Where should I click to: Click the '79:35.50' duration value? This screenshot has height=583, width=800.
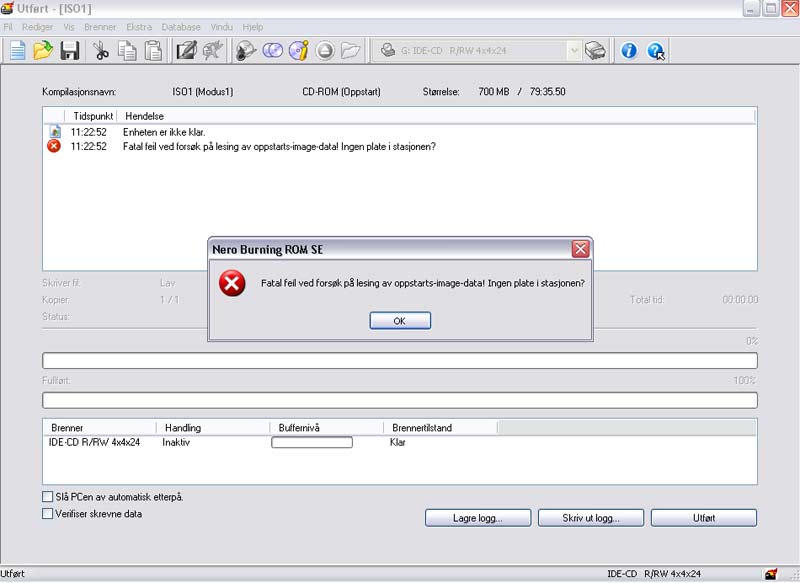547,92
